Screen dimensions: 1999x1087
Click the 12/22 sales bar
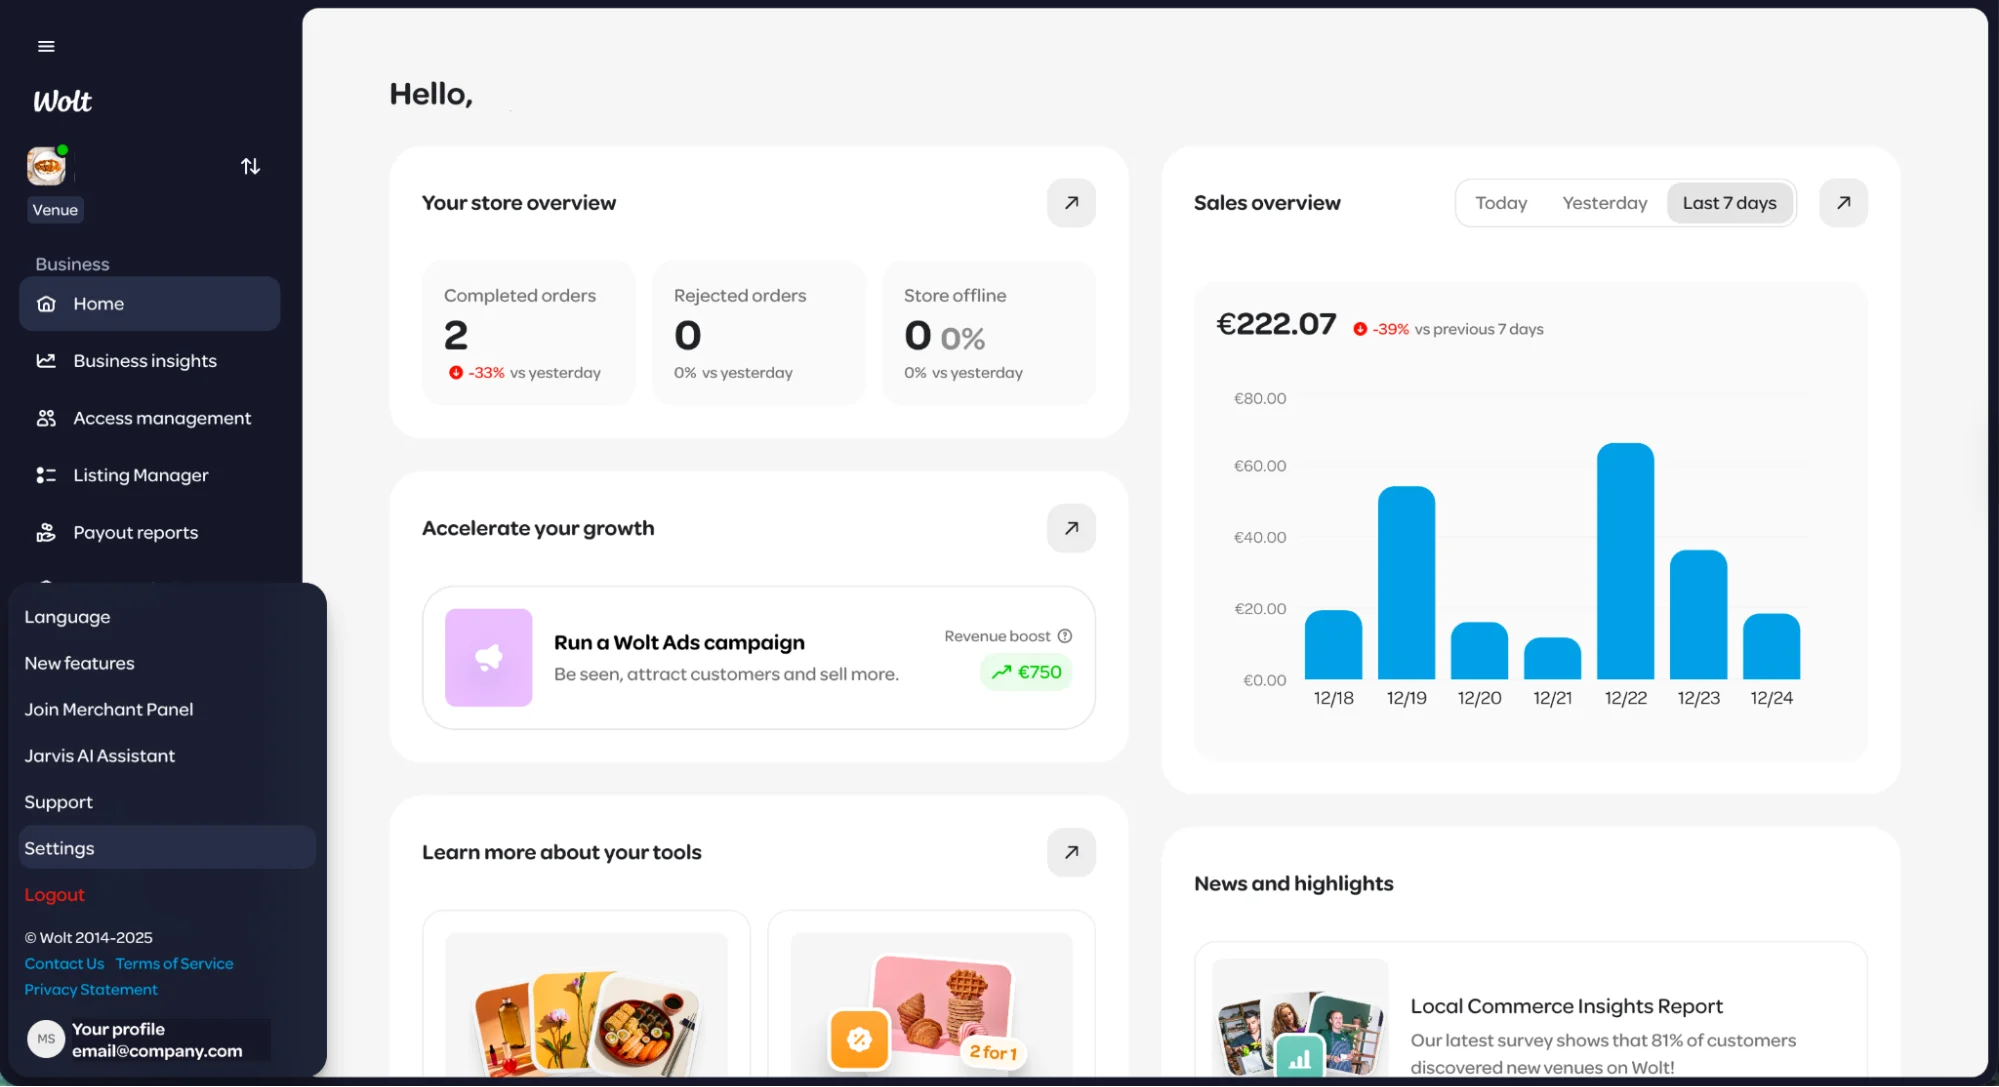1625,561
